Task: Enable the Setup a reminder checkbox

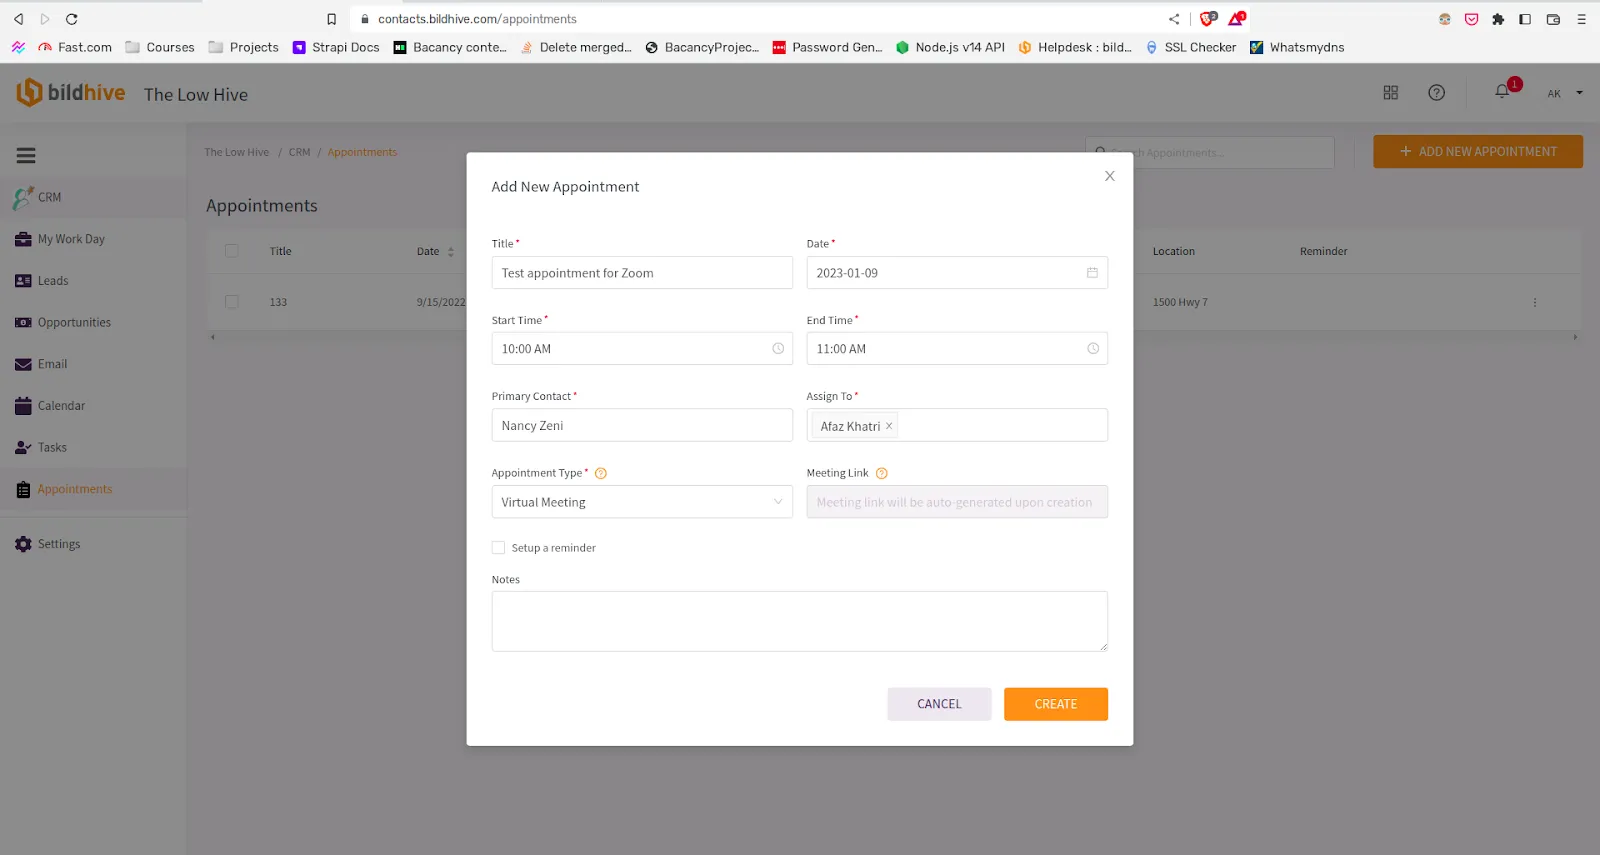Action: pos(498,548)
